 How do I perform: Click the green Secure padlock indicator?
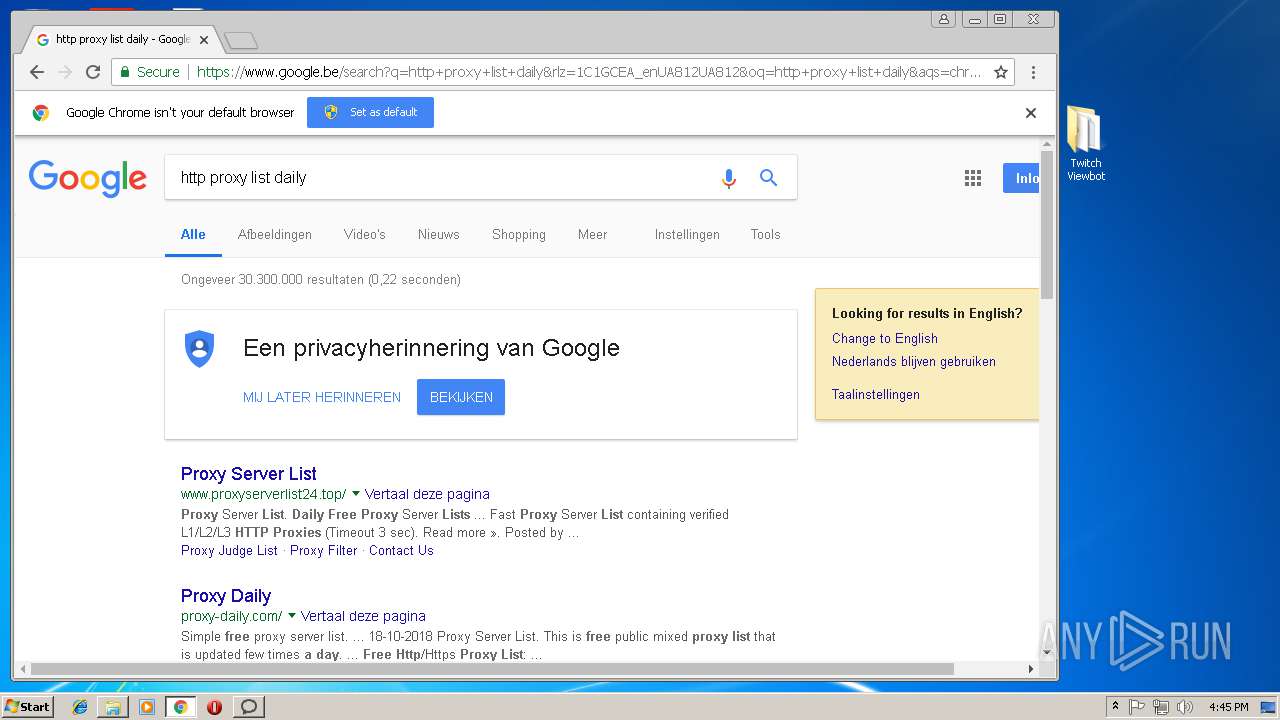(150, 72)
